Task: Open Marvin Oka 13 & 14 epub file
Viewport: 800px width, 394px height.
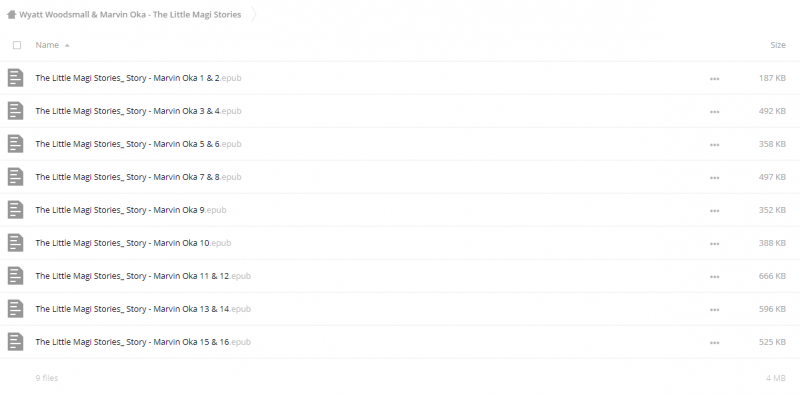Action: (x=143, y=309)
